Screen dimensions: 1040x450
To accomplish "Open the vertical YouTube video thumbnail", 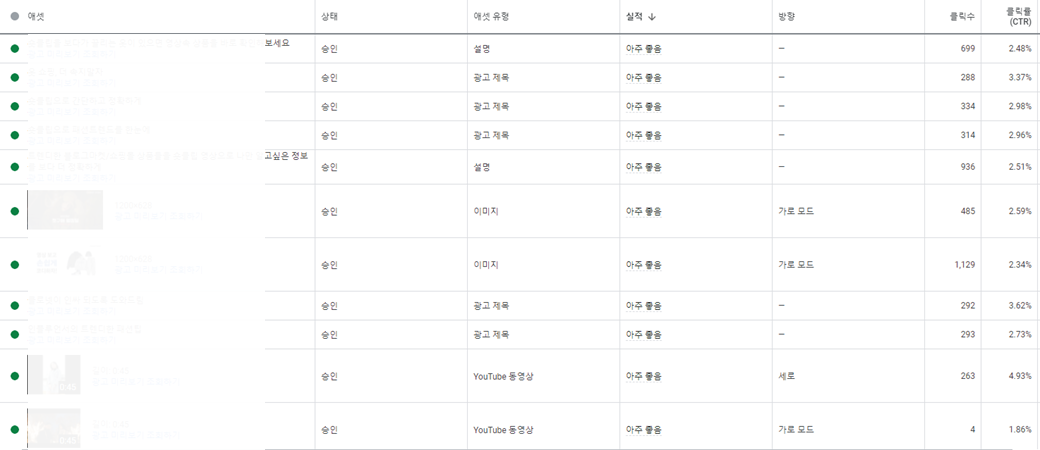I will (x=54, y=374).
